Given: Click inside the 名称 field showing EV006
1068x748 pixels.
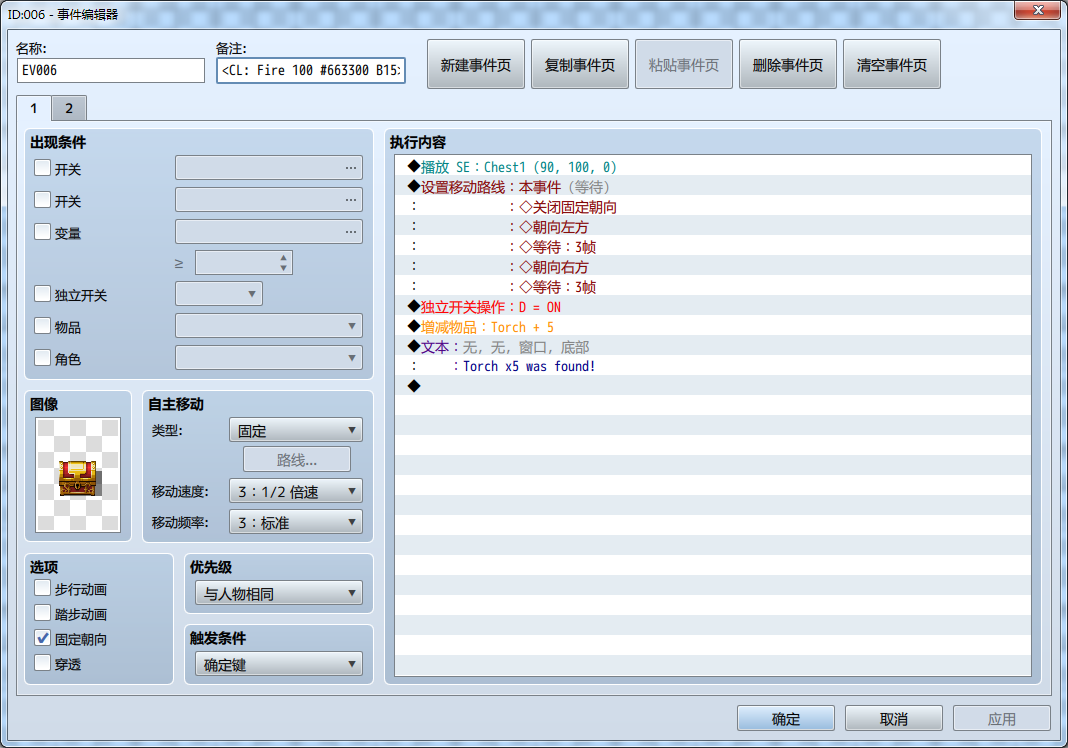Looking at the screenshot, I should click(x=110, y=70).
